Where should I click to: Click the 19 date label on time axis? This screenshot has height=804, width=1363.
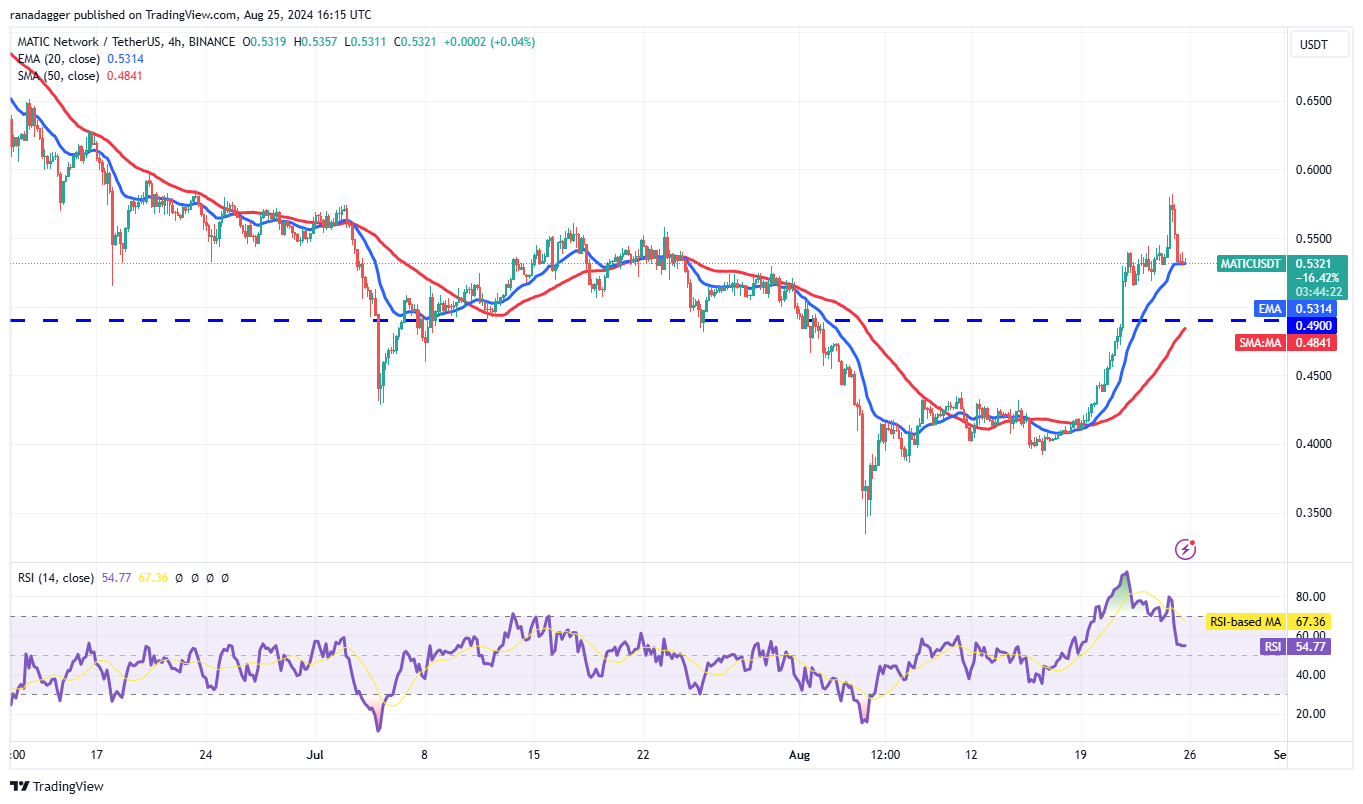(x=1079, y=755)
